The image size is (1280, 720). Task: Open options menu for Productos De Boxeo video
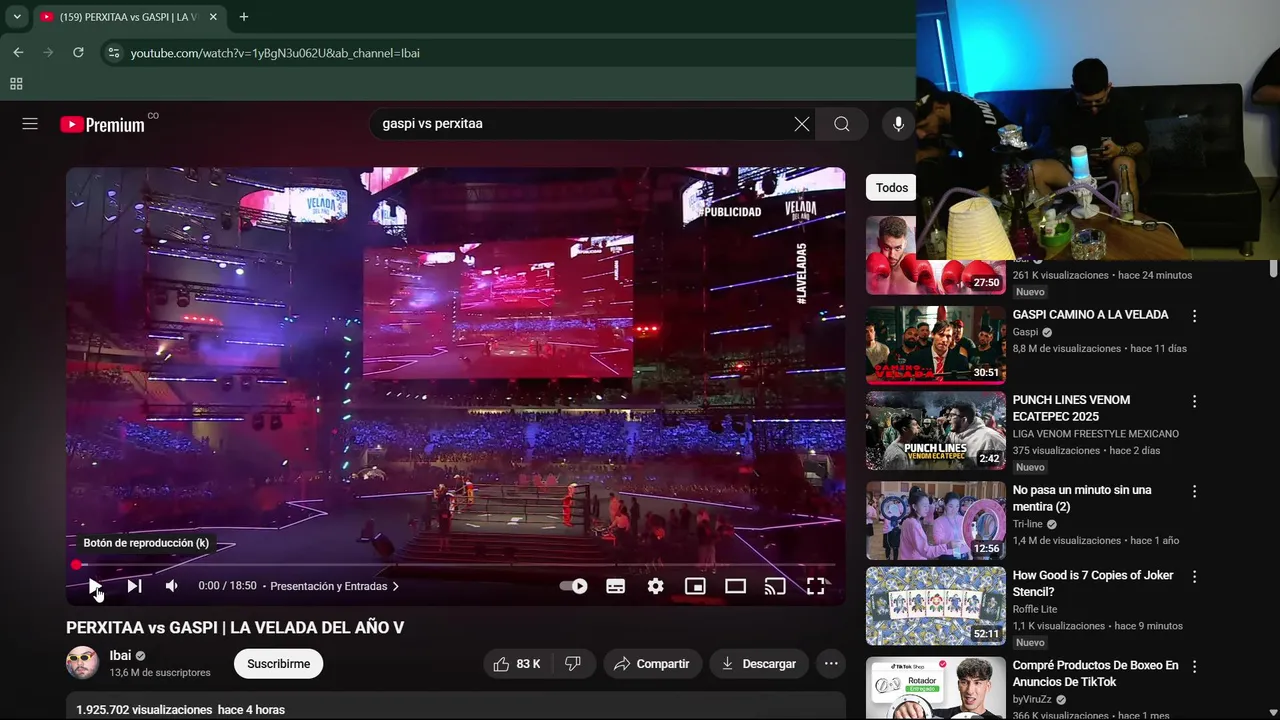[1194, 666]
